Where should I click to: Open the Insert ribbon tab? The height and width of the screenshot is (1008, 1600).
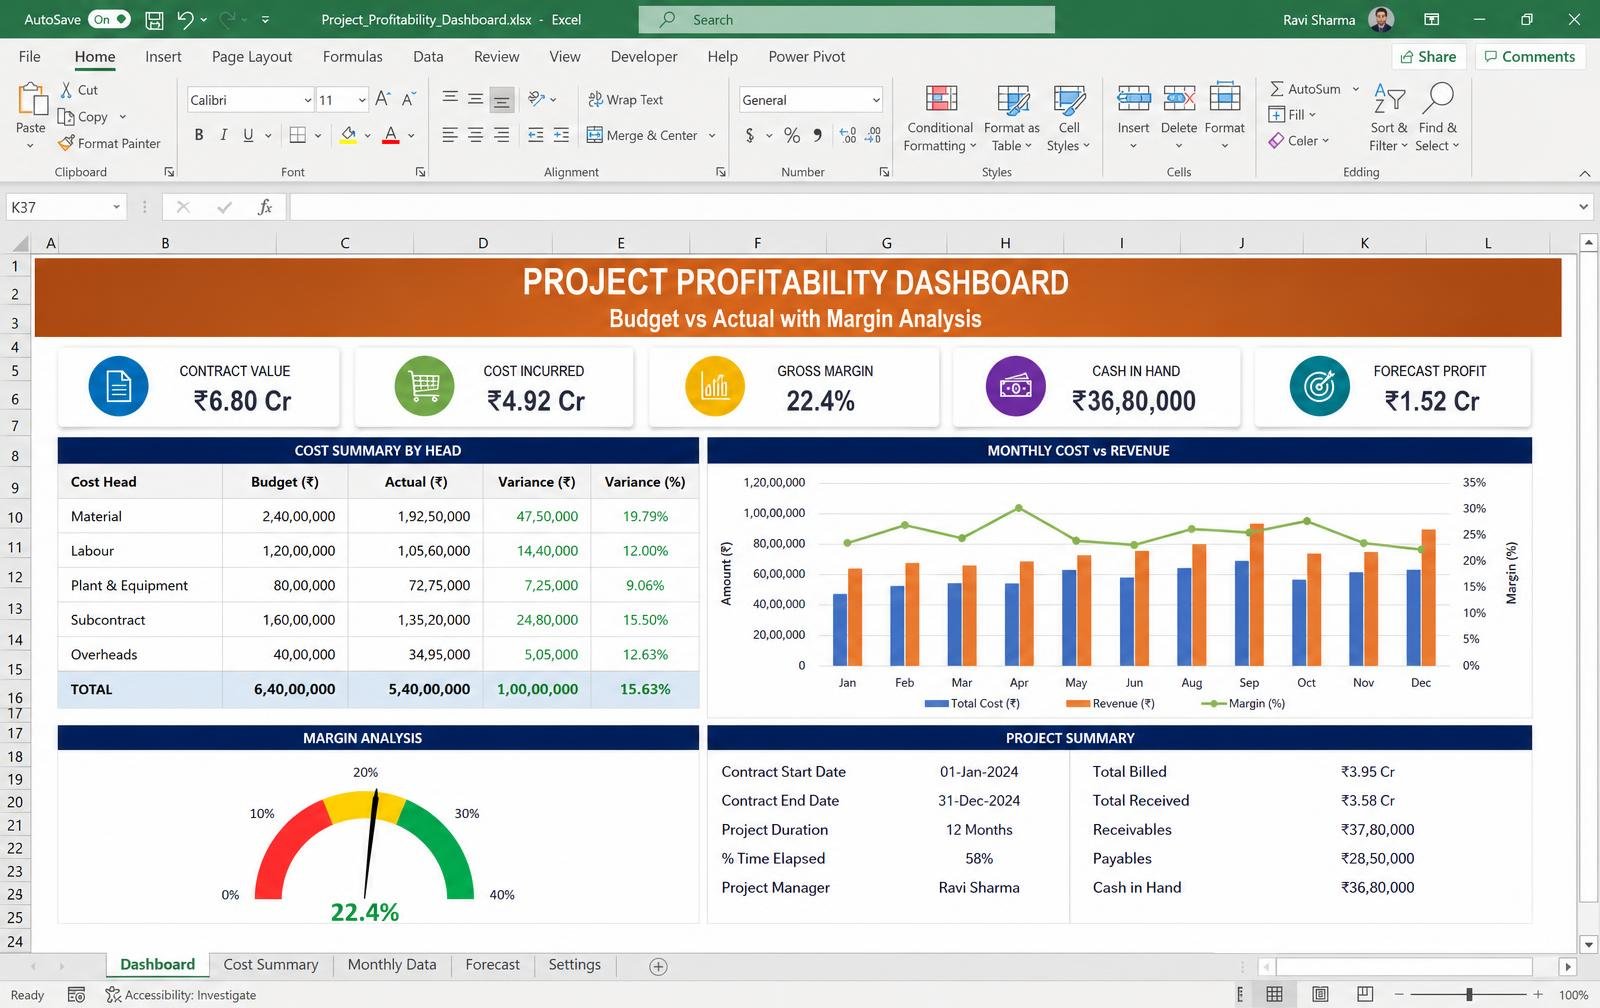tap(163, 57)
